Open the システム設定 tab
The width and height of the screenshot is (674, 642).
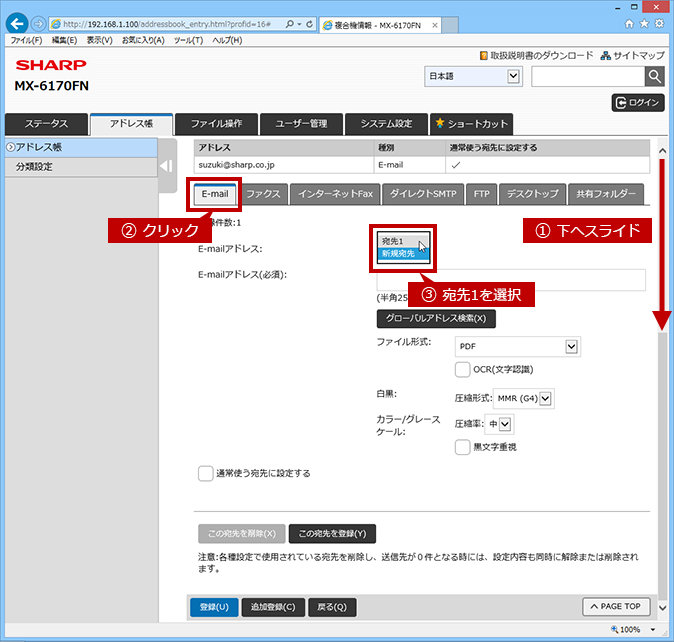click(386, 124)
